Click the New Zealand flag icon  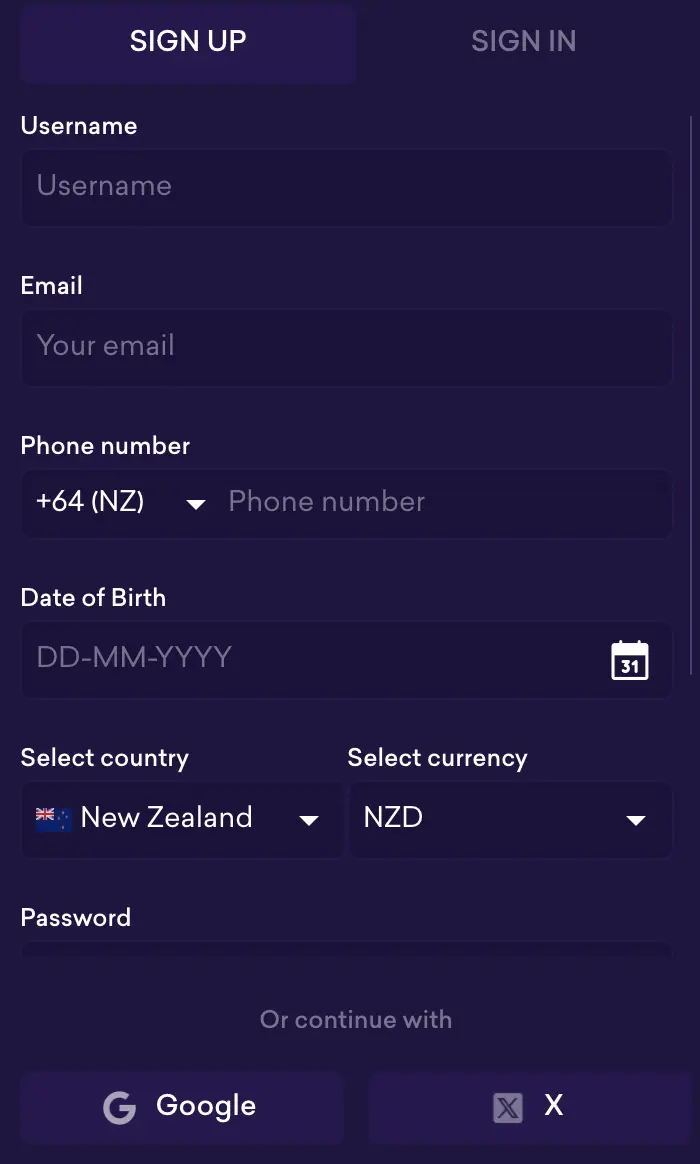[54, 819]
